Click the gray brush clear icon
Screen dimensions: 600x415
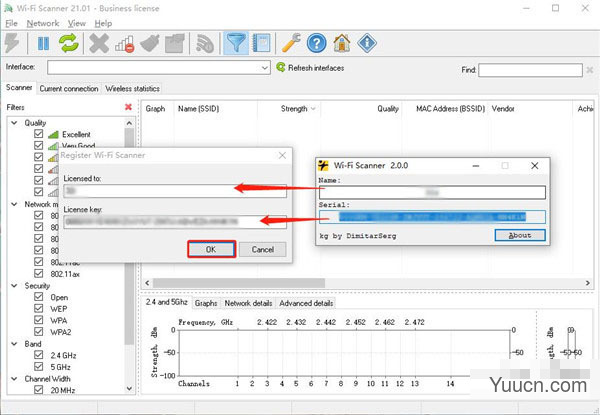pyautogui.click(x=150, y=43)
